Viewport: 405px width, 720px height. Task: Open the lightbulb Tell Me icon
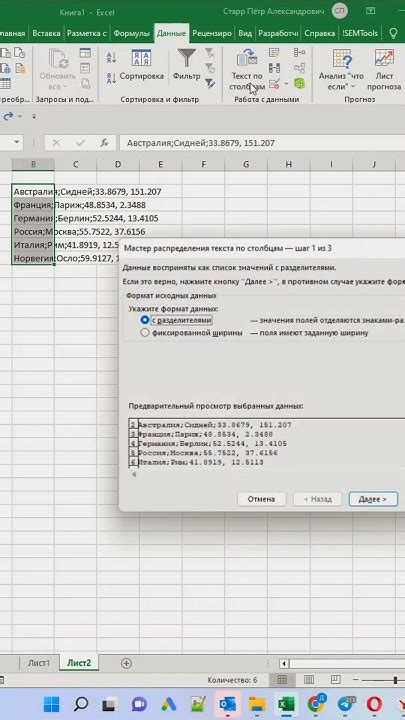393,33
